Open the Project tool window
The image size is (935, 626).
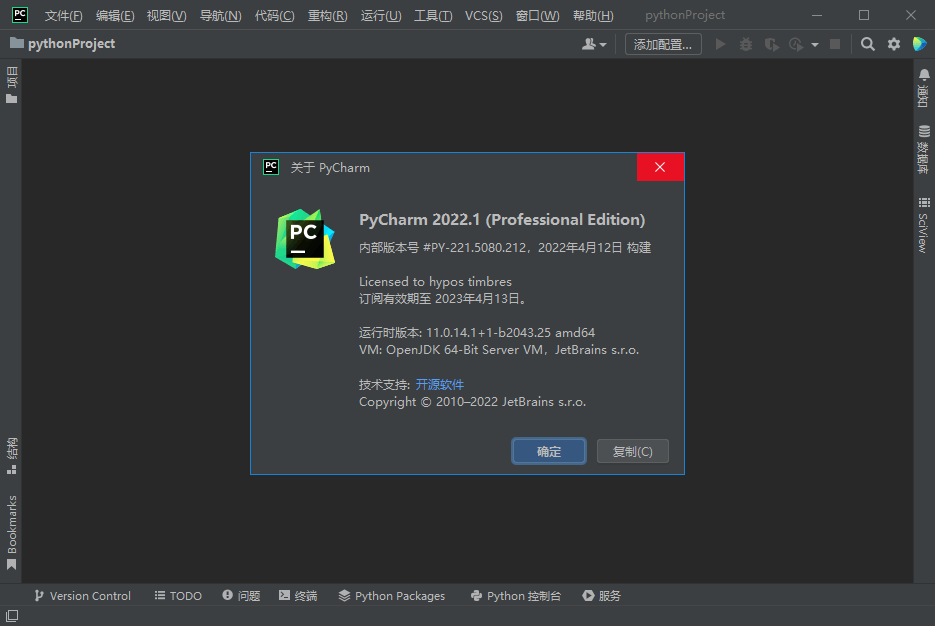(x=11, y=86)
